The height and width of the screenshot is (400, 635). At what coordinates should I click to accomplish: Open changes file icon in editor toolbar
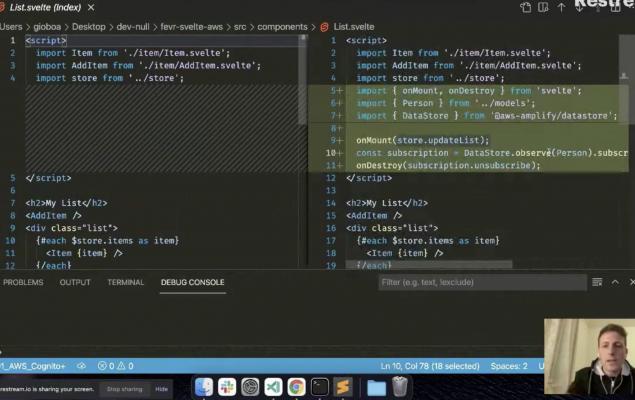(x=526, y=8)
